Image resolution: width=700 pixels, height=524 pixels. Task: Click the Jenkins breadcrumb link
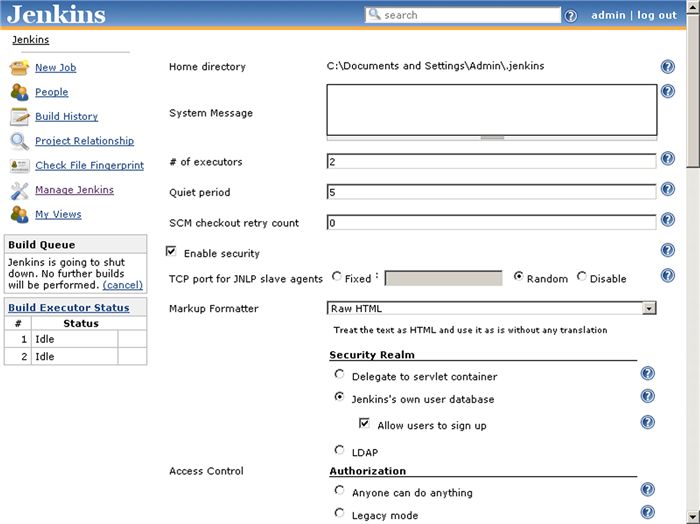coord(30,40)
